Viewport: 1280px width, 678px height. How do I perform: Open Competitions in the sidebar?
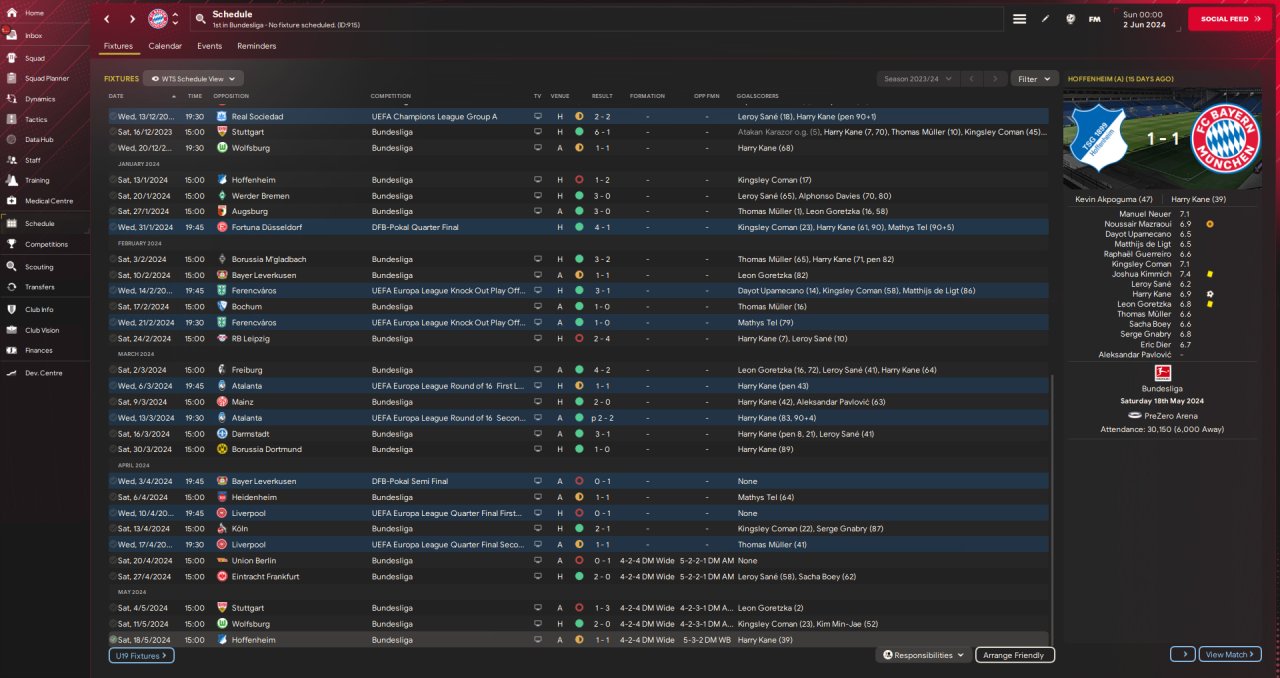[x=45, y=244]
